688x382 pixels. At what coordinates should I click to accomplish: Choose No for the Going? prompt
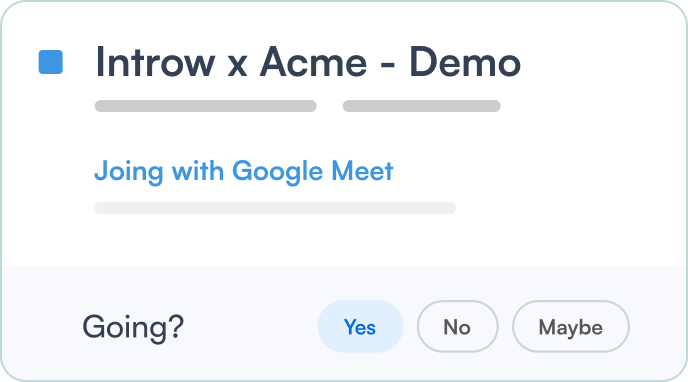tap(457, 326)
